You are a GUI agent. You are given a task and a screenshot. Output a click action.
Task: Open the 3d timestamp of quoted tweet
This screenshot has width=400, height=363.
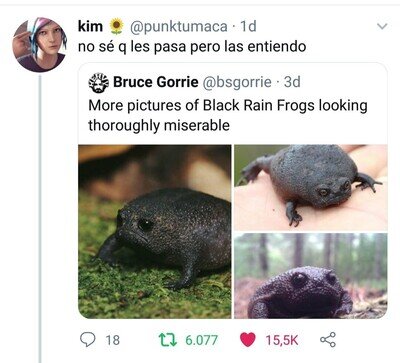[x=292, y=82]
